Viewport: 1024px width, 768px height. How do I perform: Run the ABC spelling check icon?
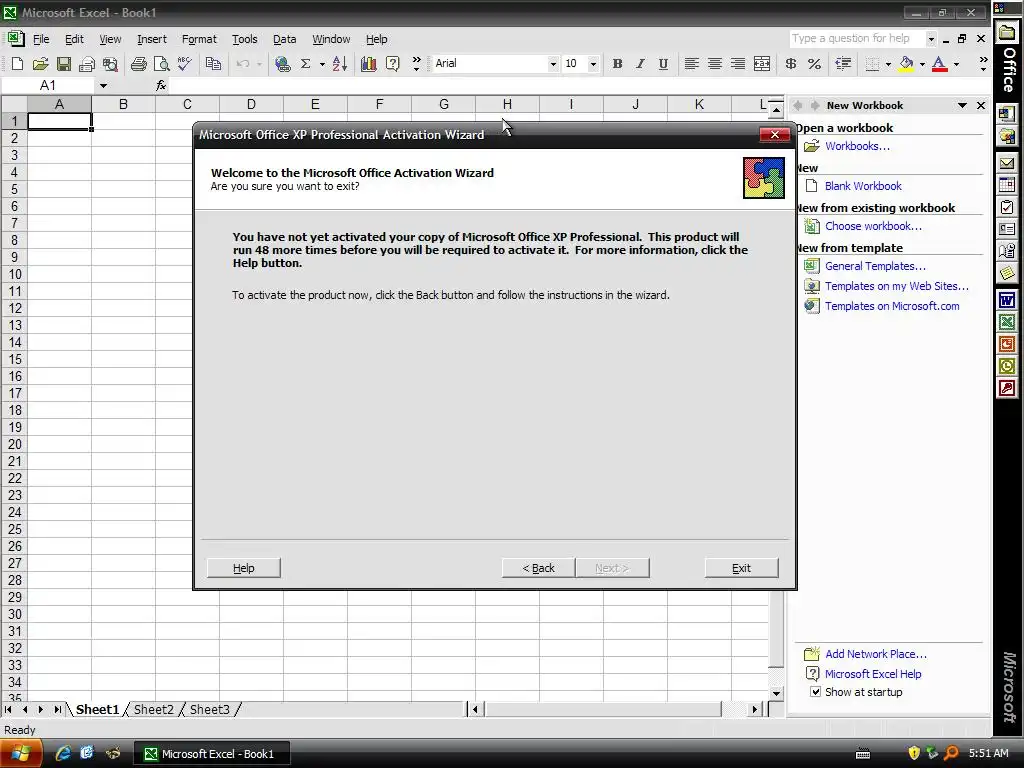[185, 63]
